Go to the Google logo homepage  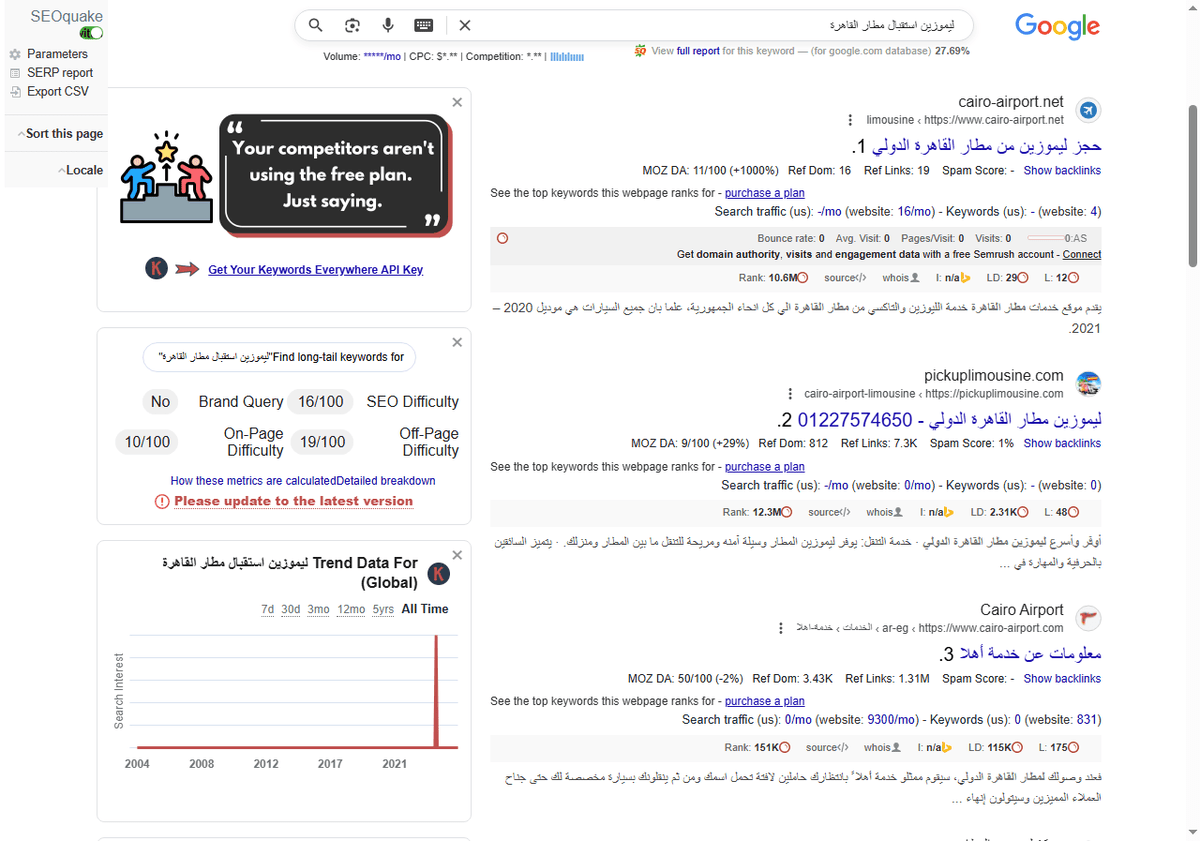[1057, 26]
